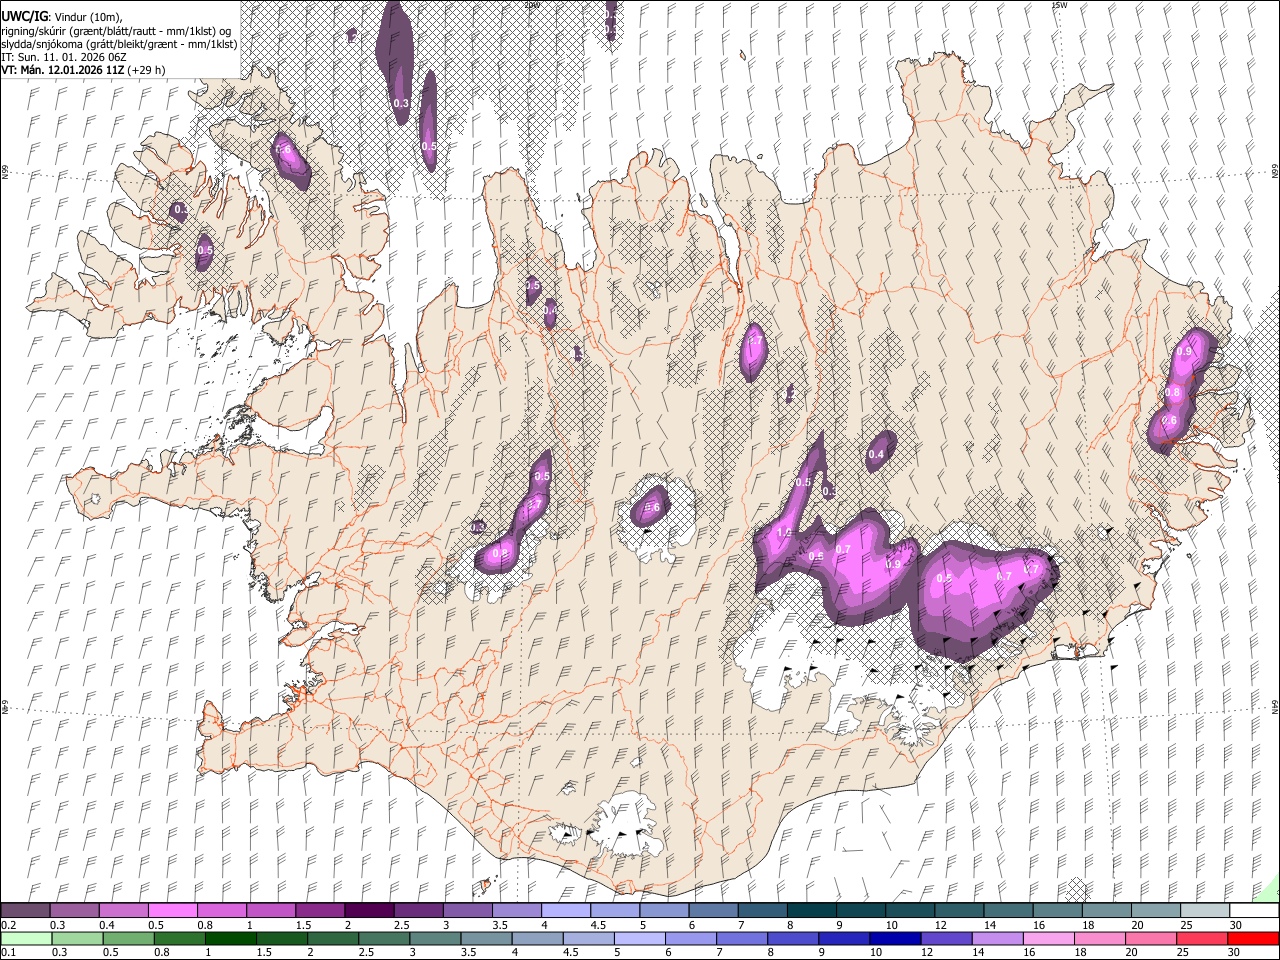Click the snow patch over the central round glacier
Viewport: 1280px width, 960px height.
pyautogui.click(x=651, y=507)
